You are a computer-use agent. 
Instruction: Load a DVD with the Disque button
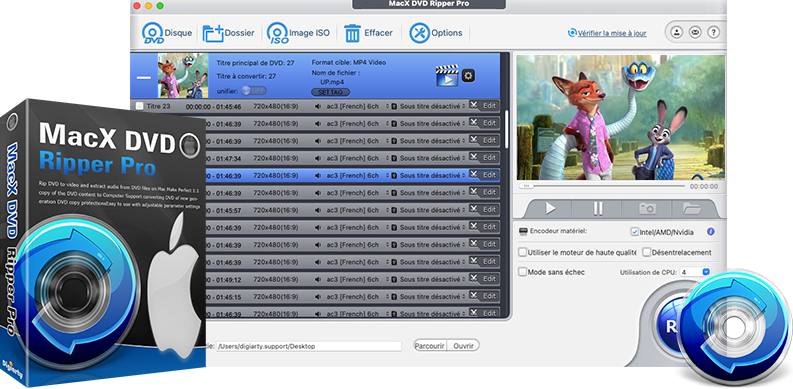167,33
